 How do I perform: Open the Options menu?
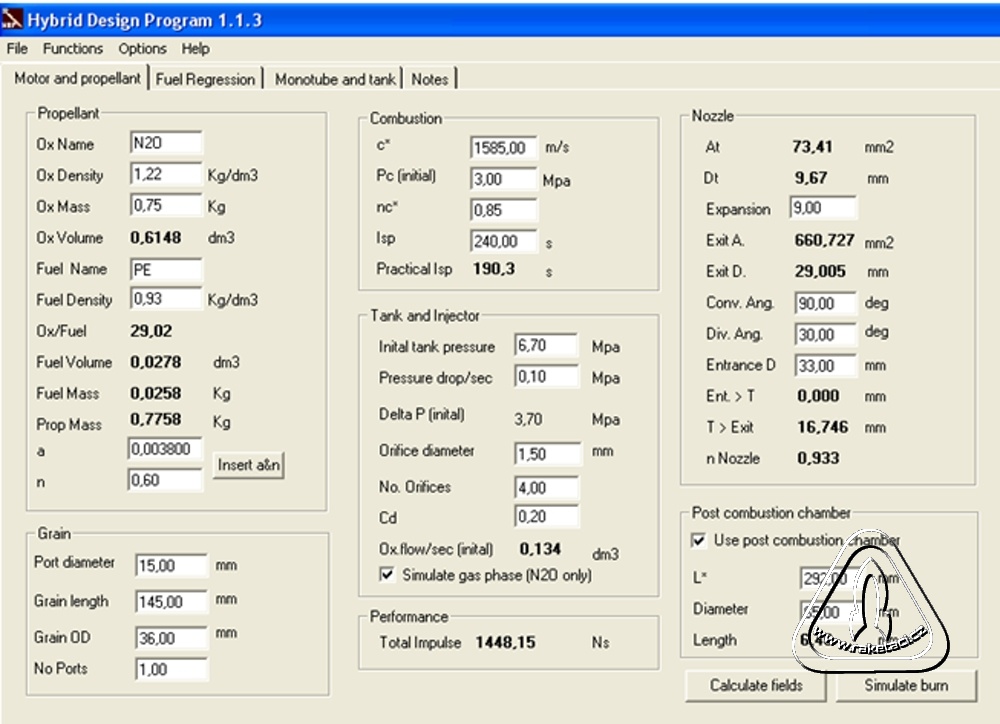click(142, 48)
